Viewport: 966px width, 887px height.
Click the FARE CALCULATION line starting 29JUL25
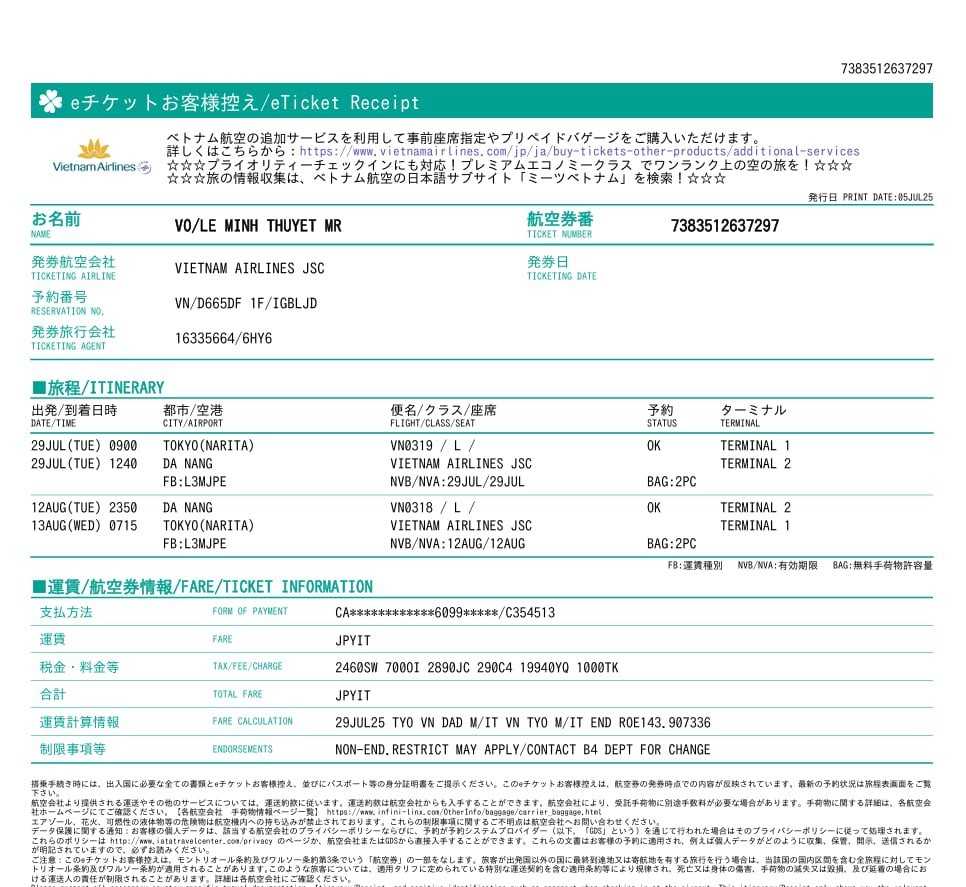[x=522, y=722]
